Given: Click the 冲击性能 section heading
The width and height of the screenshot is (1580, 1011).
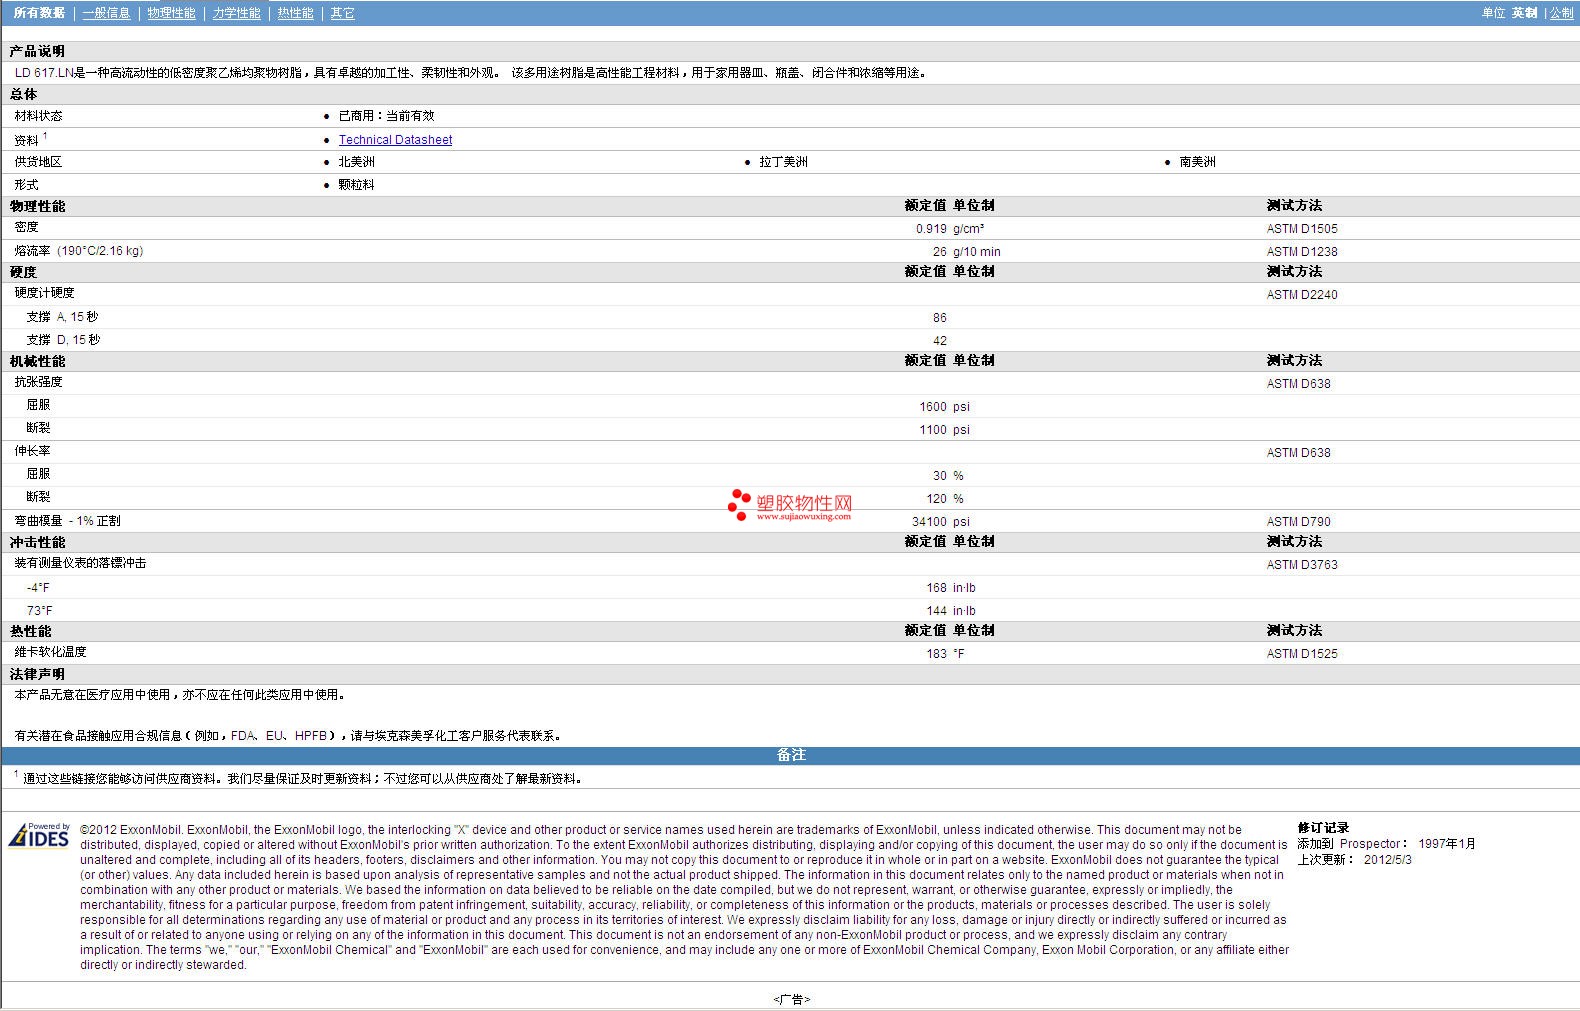Looking at the screenshot, I should click(37, 542).
